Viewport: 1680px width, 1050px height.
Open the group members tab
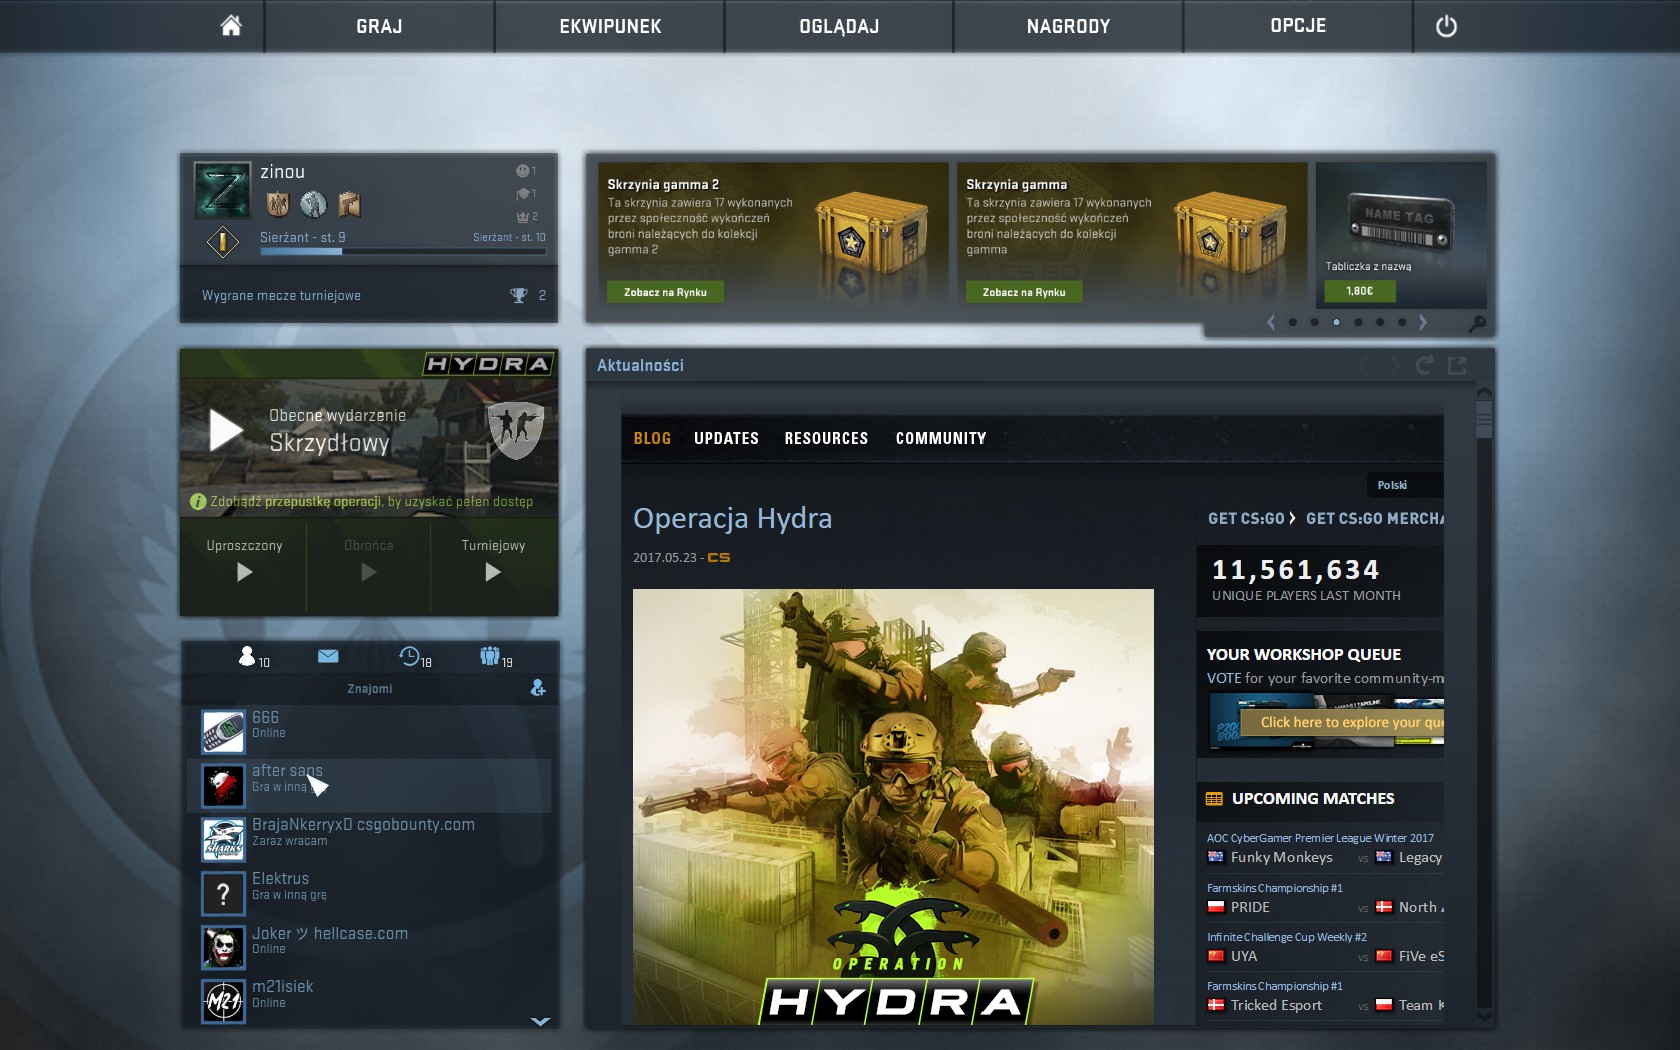[x=496, y=657]
